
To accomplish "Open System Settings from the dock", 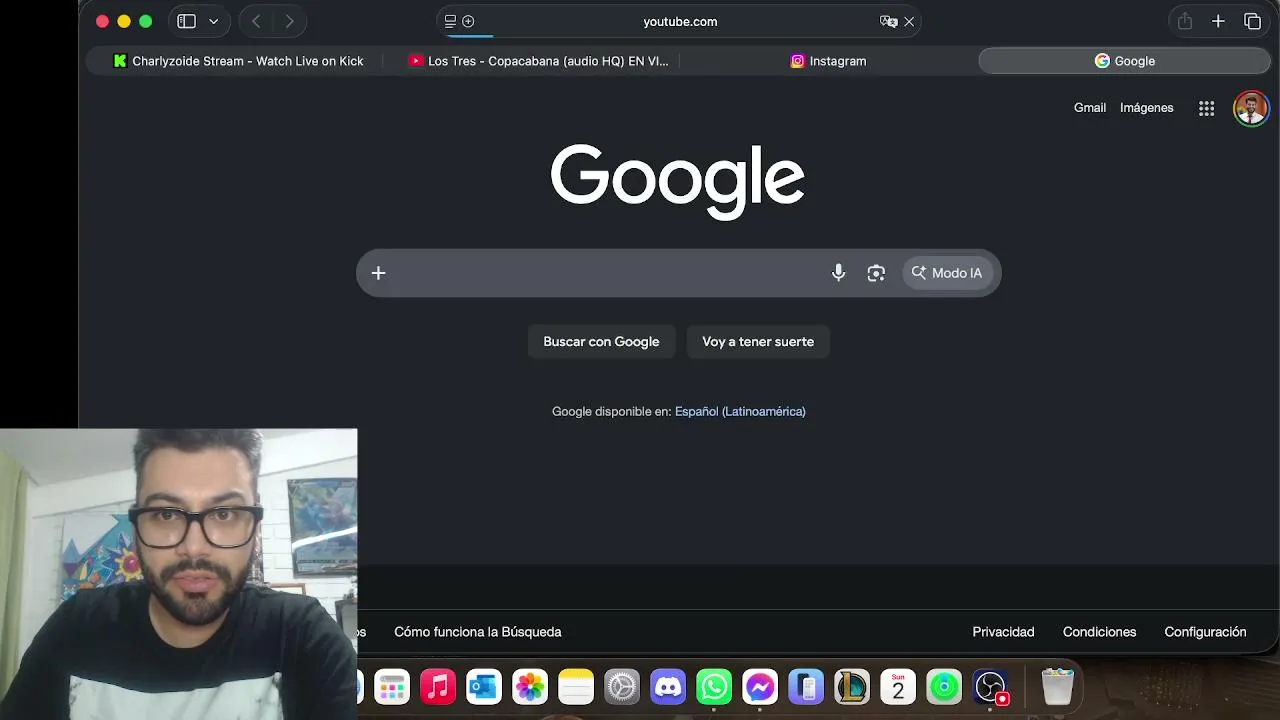I will pos(622,687).
